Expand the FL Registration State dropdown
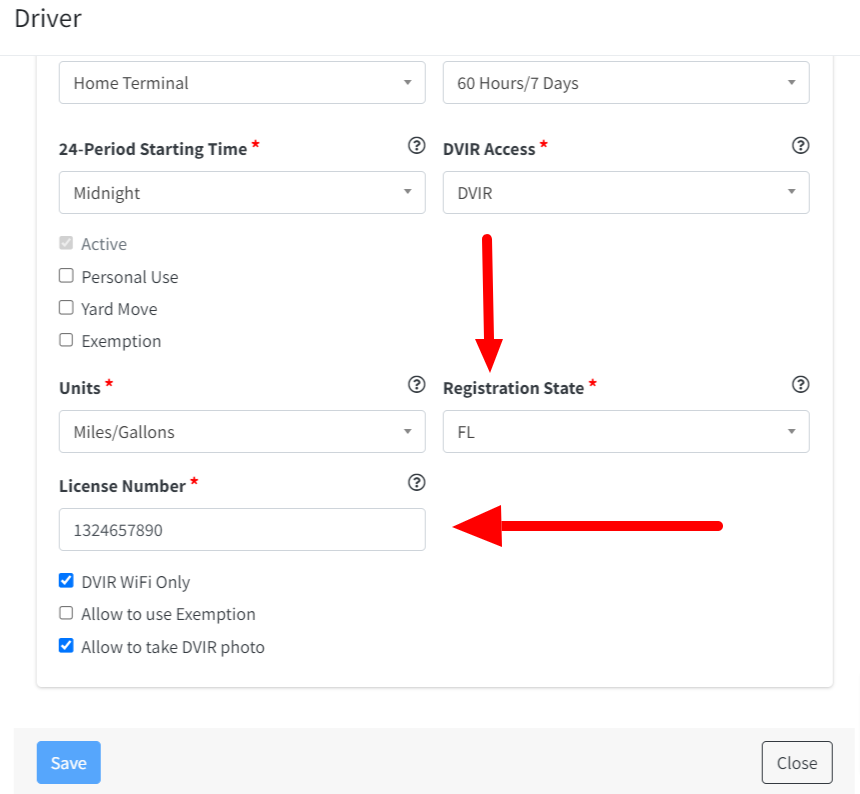The width and height of the screenshot is (860, 794). click(x=626, y=431)
